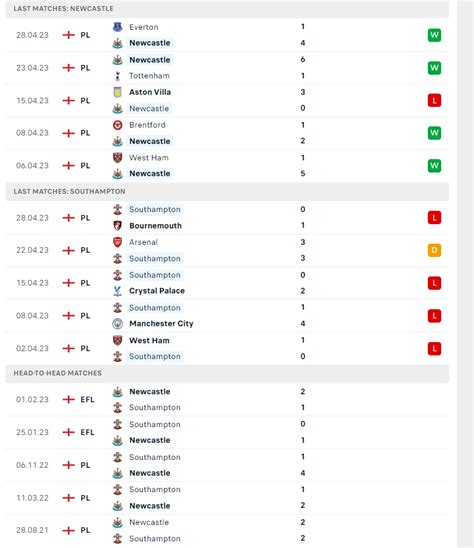The height and width of the screenshot is (548, 474).
Task: Click the green W badge for Everton match
Action: point(434,35)
